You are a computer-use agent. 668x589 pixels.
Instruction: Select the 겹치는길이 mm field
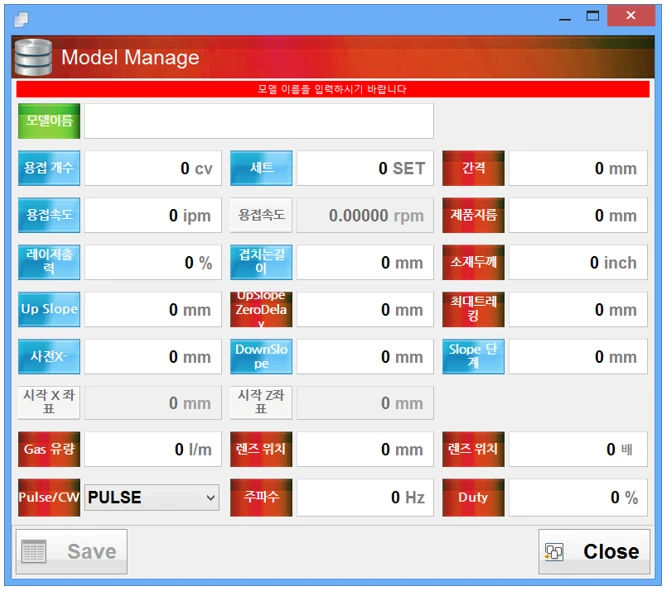pos(365,262)
